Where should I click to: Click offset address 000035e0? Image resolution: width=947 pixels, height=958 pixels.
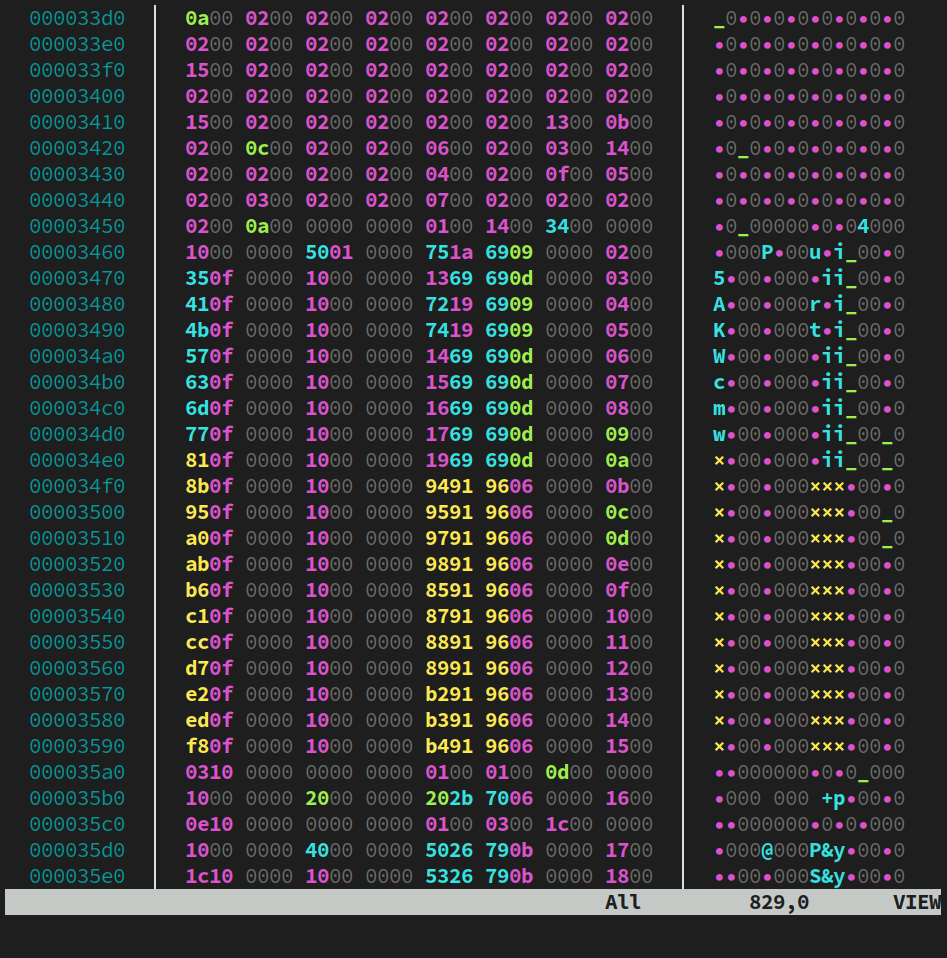click(77, 876)
